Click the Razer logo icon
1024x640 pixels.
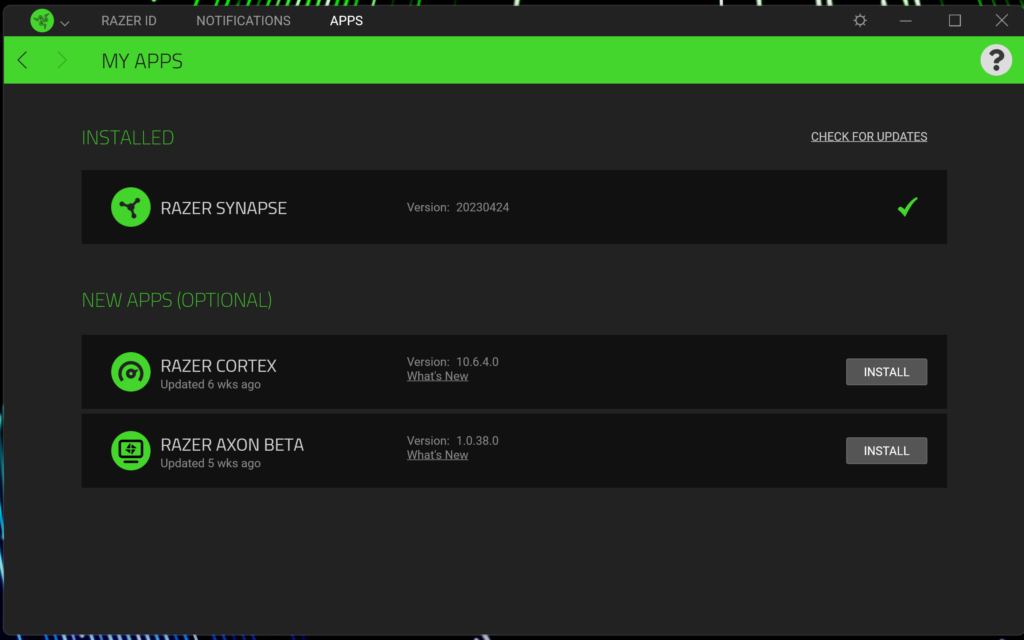[x=42, y=21]
